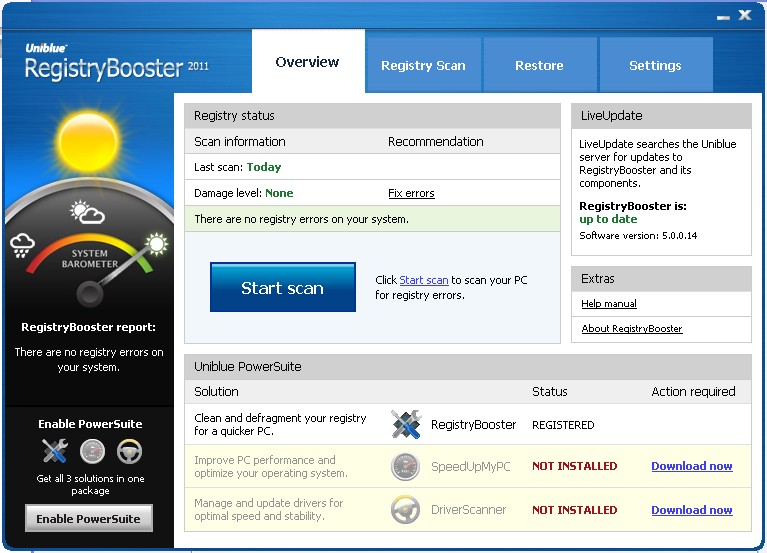The height and width of the screenshot is (553, 767).
Task: Click Download now for DriverScanner
Action: [692, 510]
